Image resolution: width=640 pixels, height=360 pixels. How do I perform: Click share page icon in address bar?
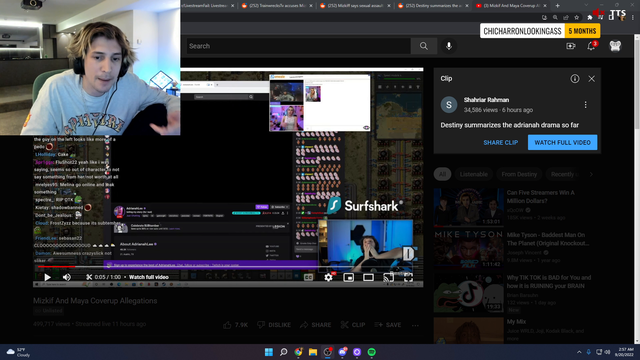[566, 18]
